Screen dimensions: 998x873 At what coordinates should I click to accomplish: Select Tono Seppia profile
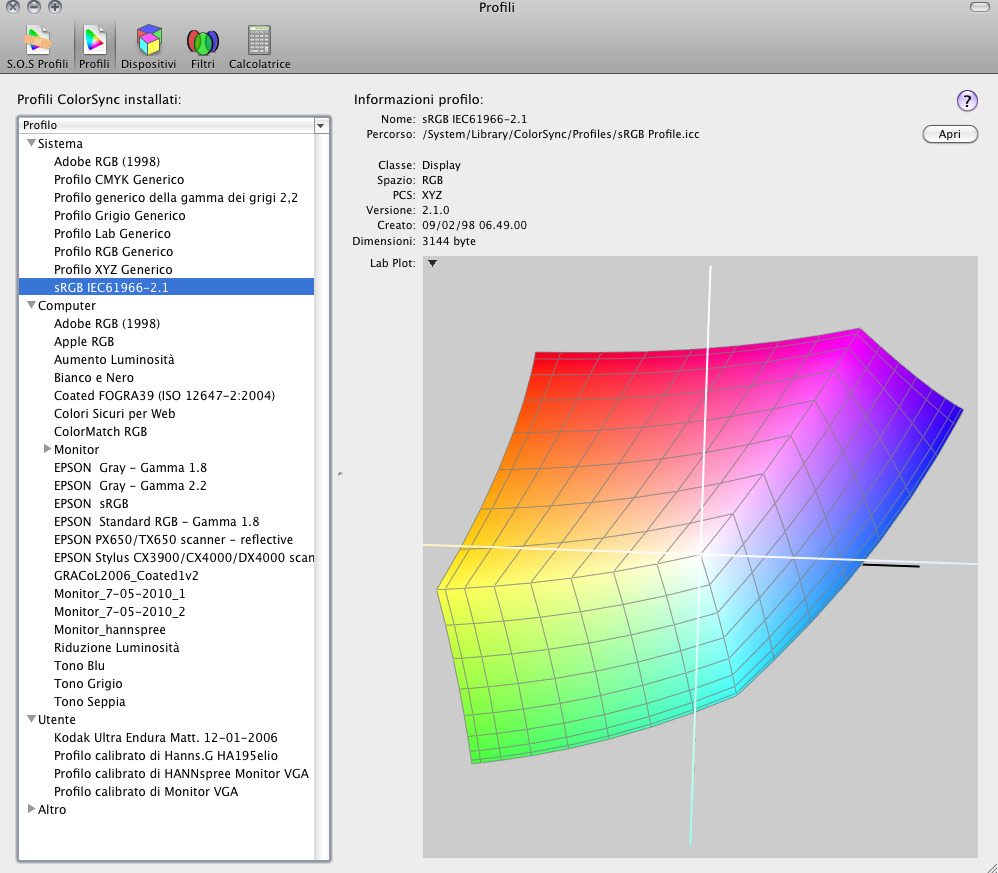point(90,702)
